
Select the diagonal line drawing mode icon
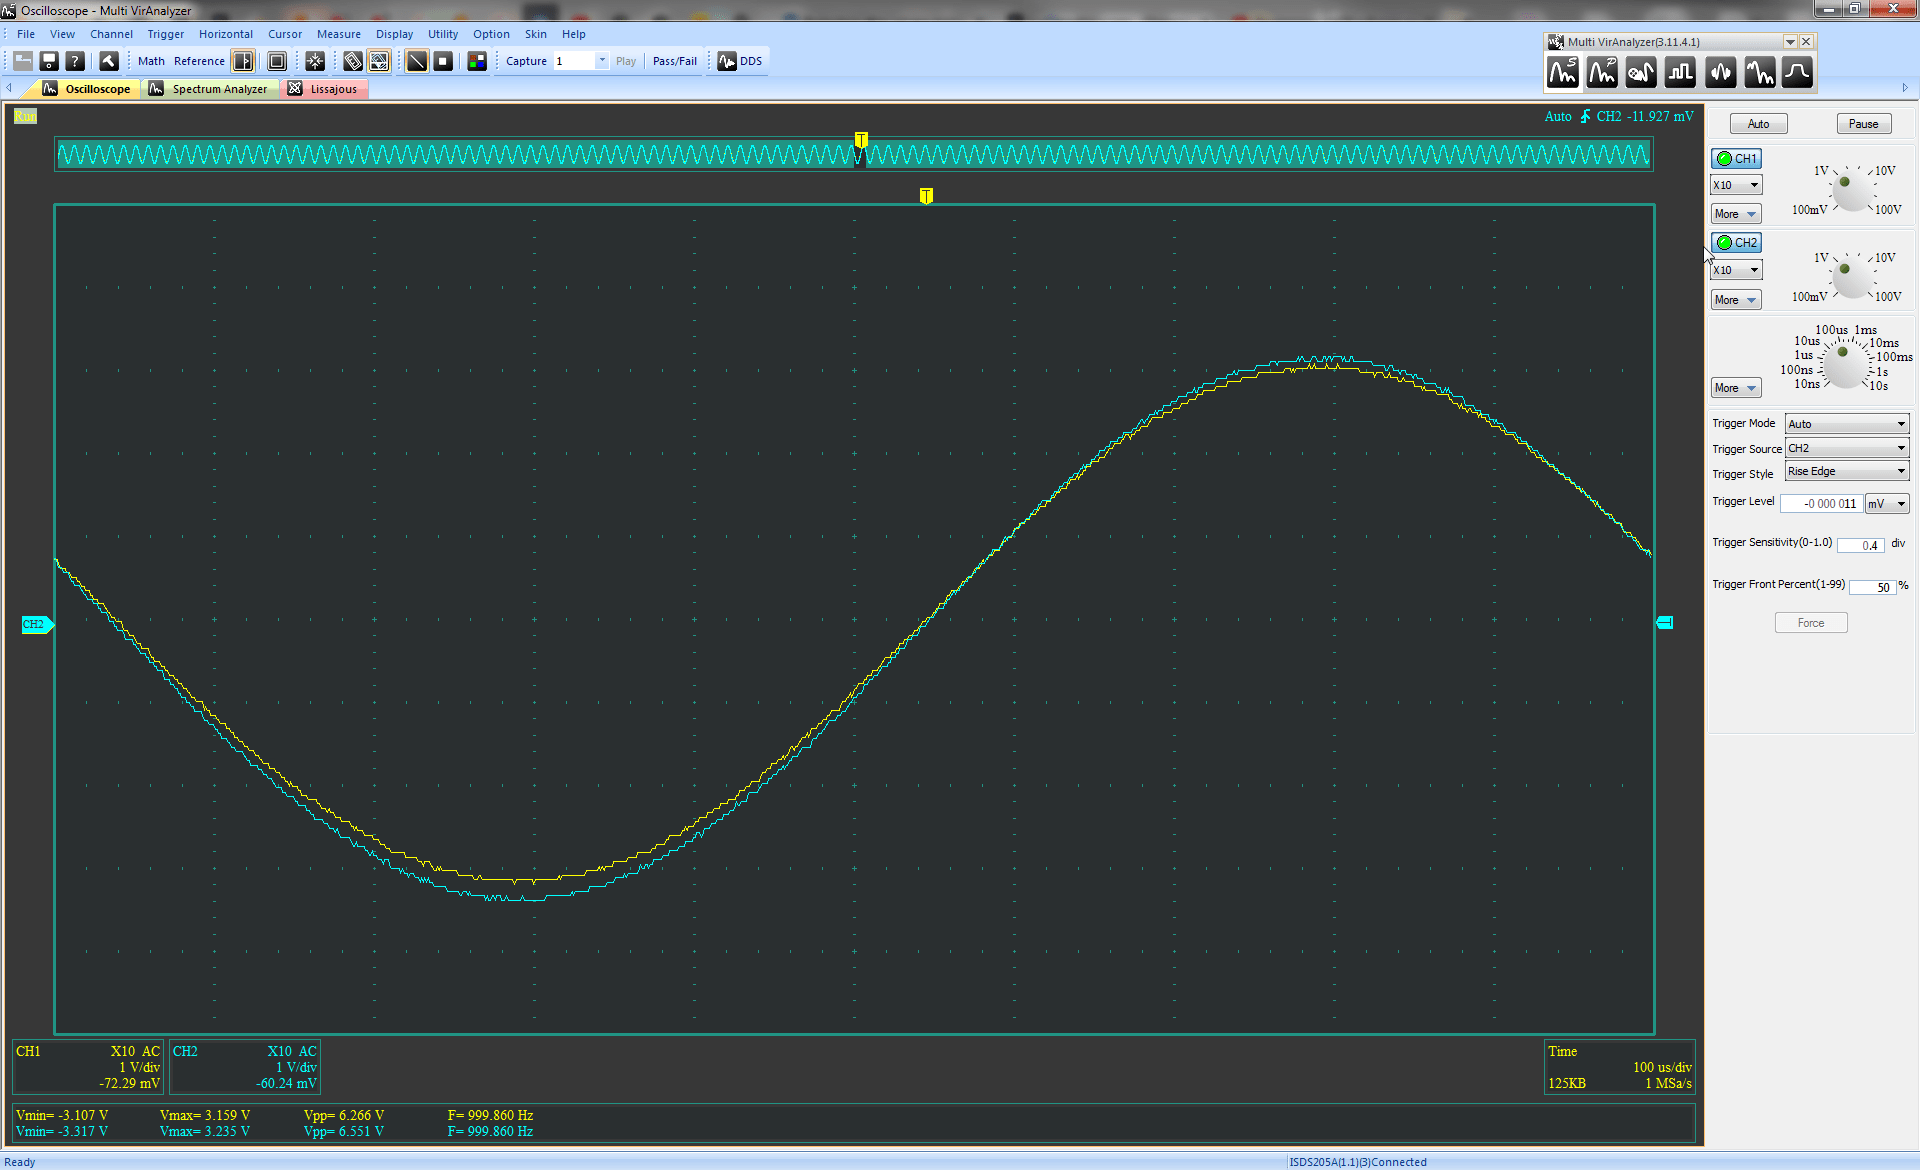(417, 61)
